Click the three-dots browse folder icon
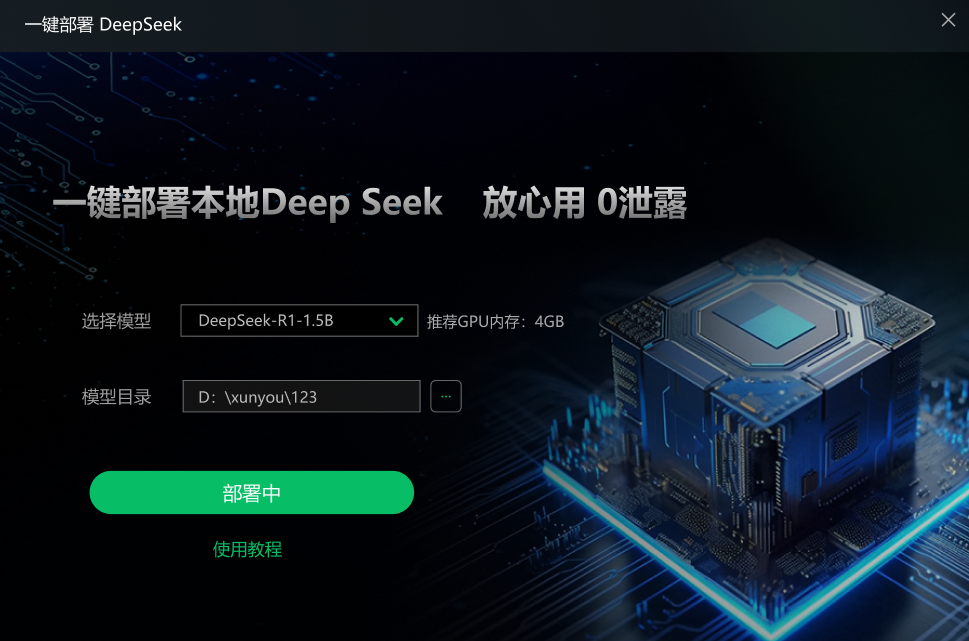The image size is (969, 641). tap(446, 396)
